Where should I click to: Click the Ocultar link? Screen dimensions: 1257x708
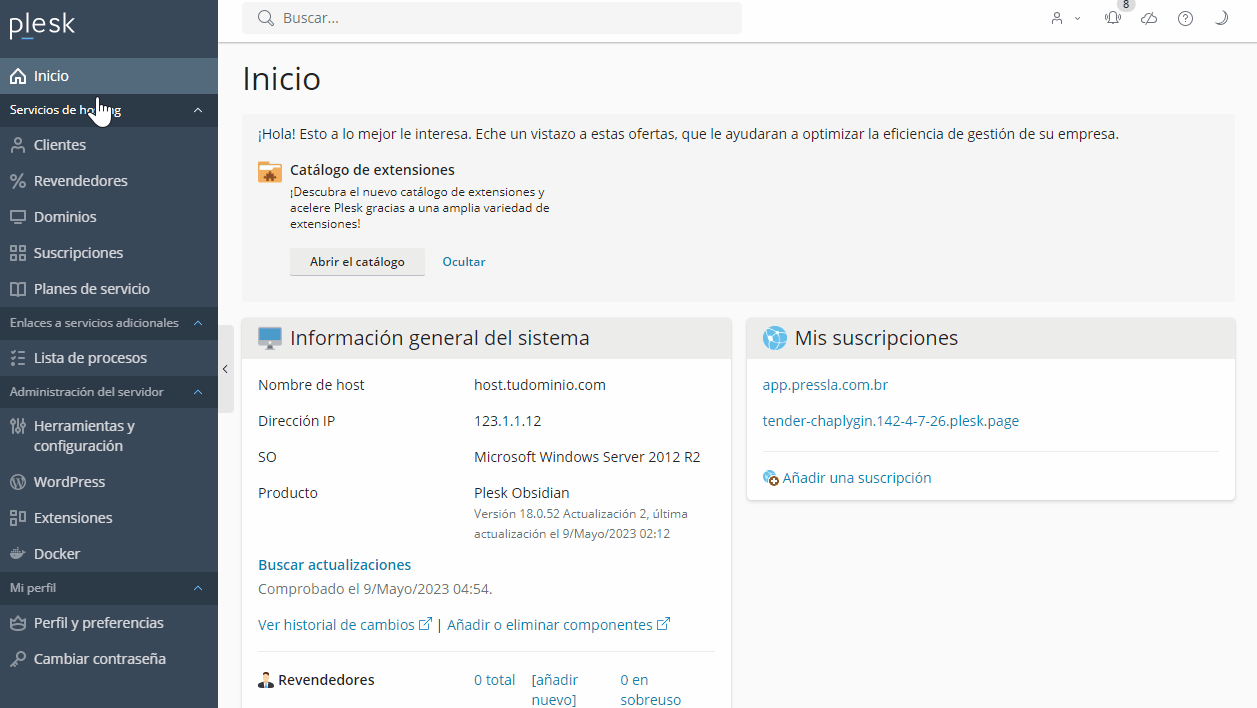pos(464,262)
